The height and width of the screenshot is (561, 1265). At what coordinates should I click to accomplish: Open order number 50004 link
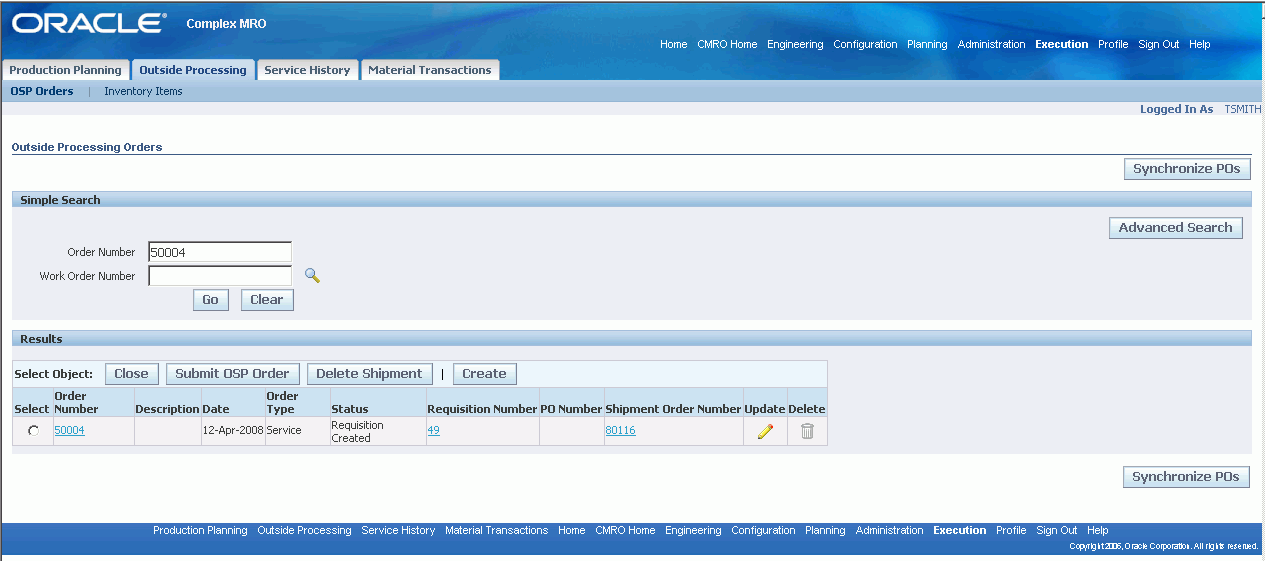click(x=69, y=431)
